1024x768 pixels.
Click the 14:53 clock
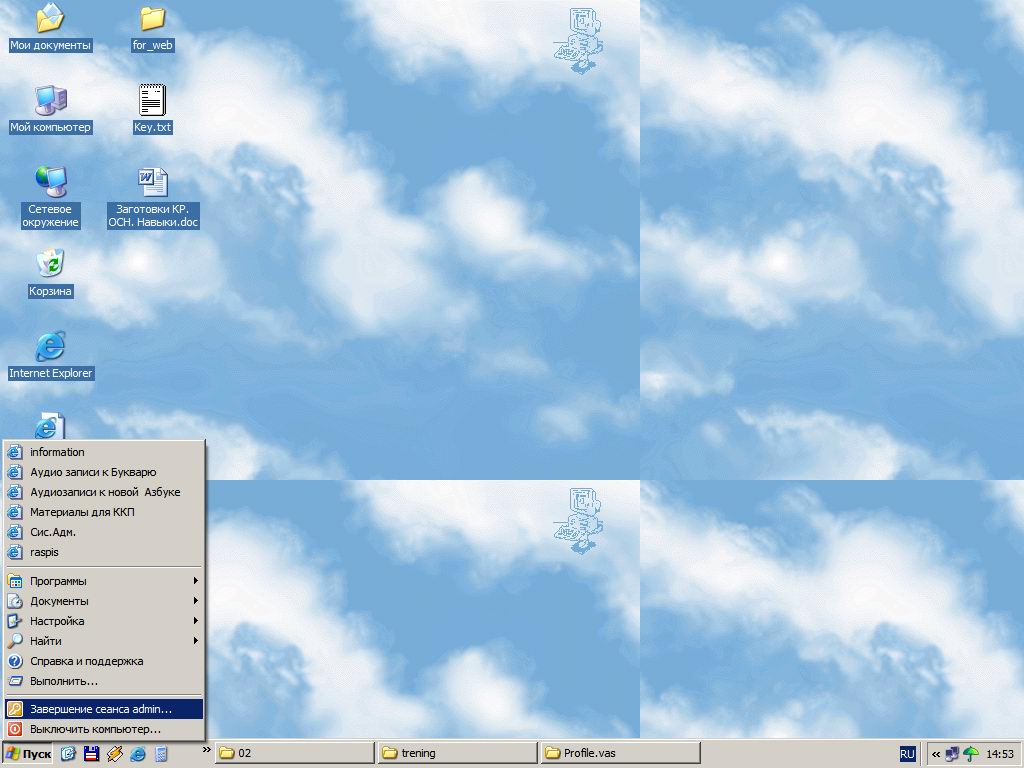pyautogui.click(x=1000, y=754)
